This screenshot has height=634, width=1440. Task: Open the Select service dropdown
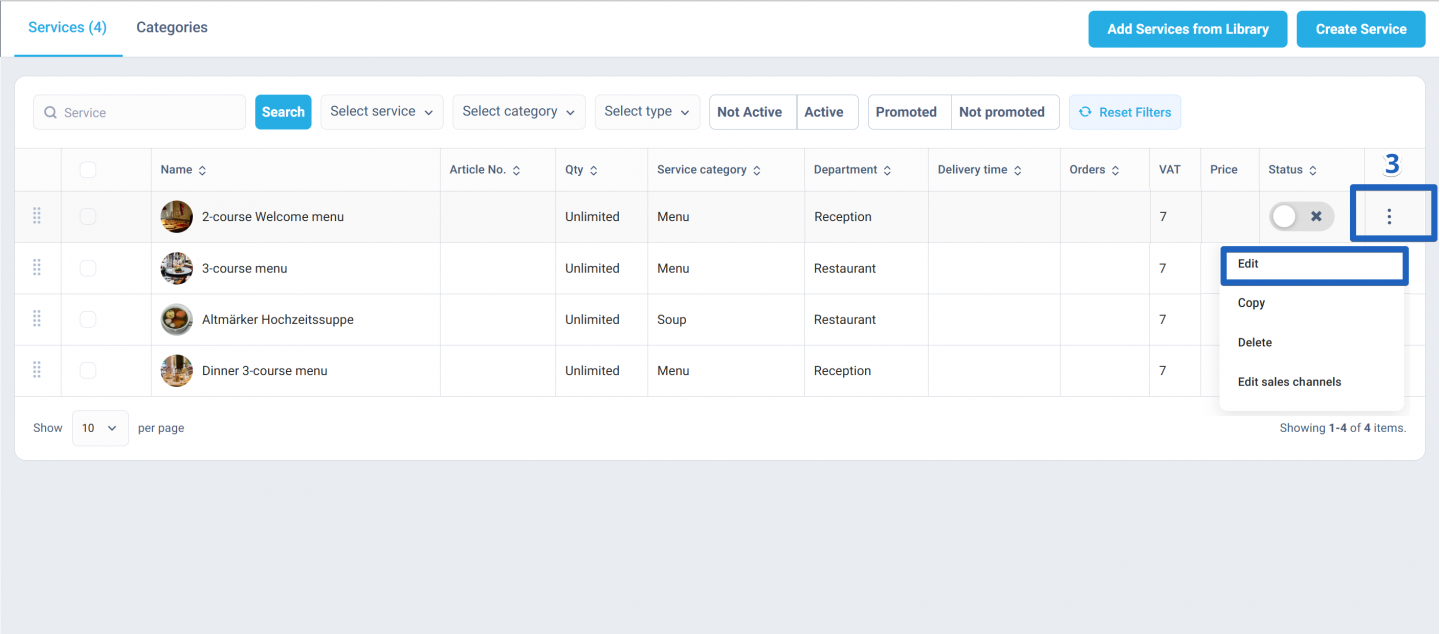point(382,112)
